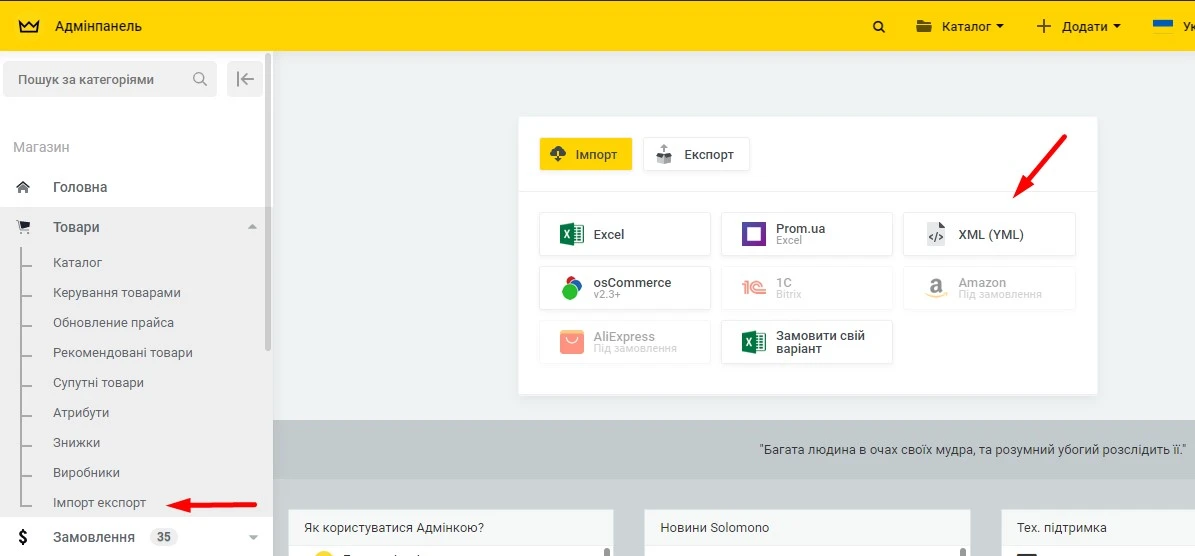Screen dimensions: 1195x556
Task: Choose Замовити свій варіант option
Action: coord(807,342)
